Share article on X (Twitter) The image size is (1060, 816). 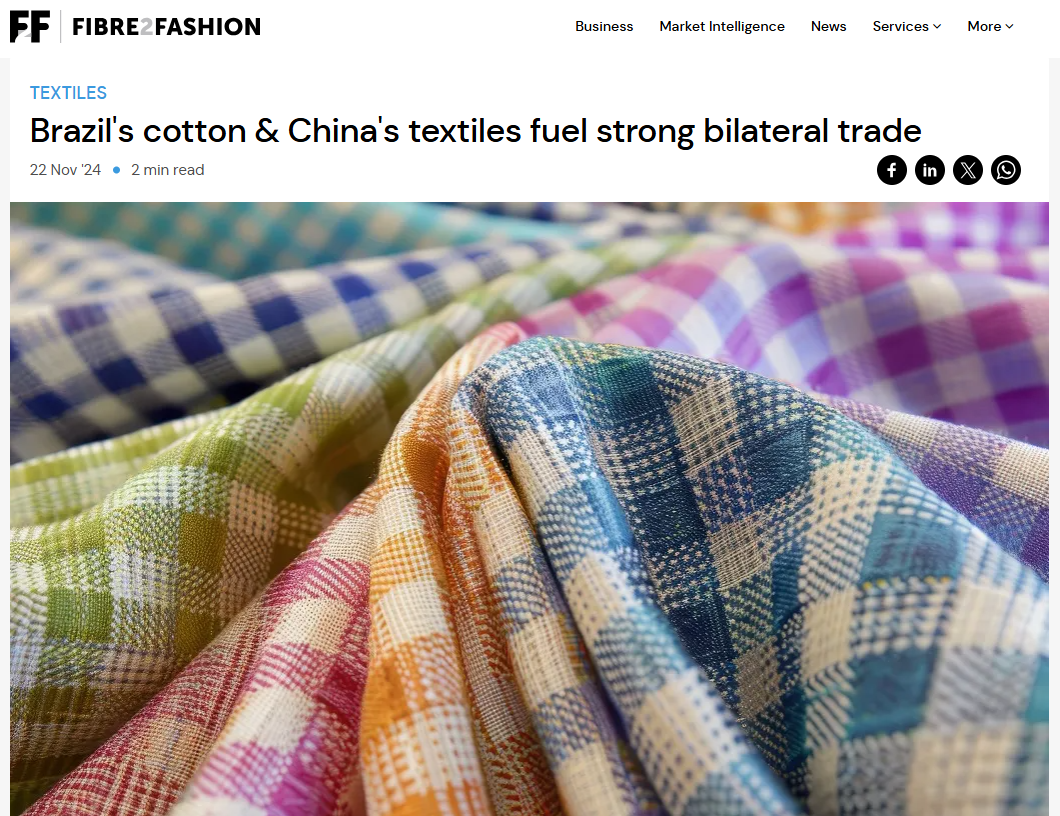tap(967, 170)
